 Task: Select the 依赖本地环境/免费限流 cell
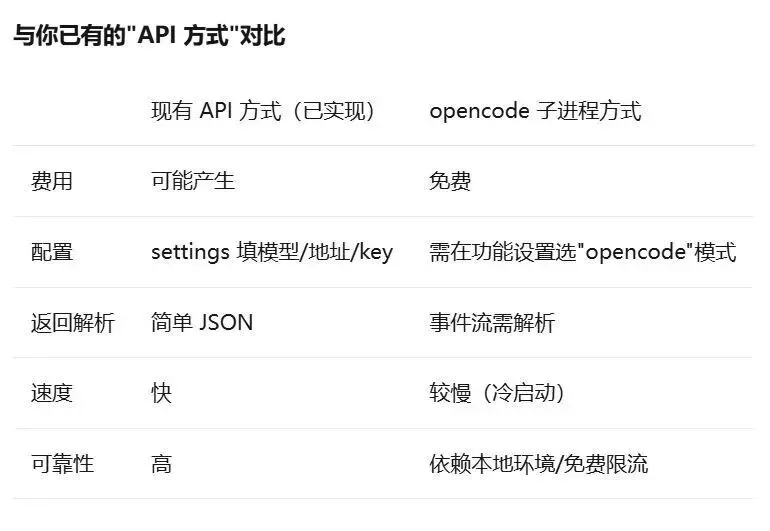[539, 464]
